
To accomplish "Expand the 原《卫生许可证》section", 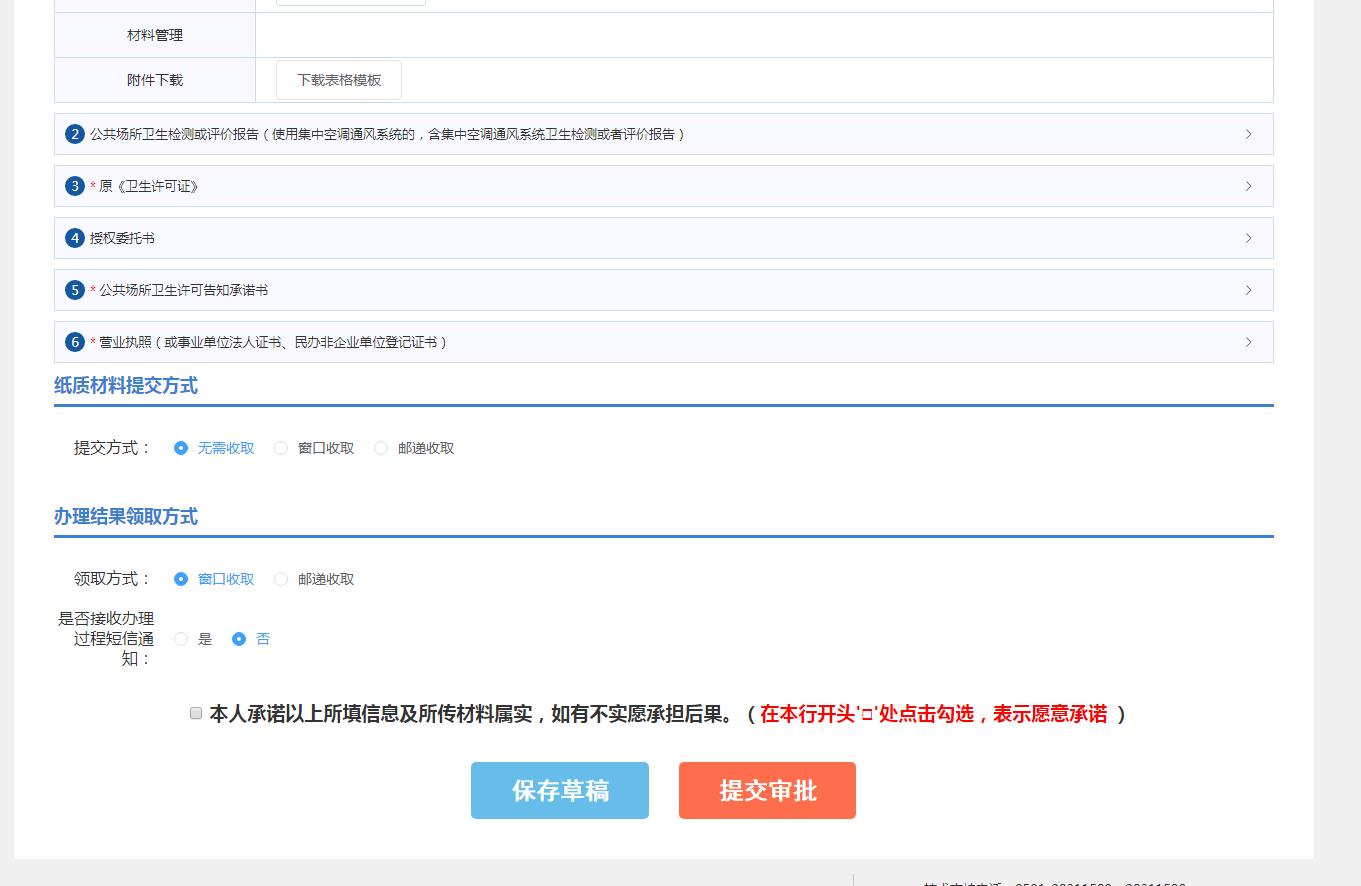I will point(1248,185).
